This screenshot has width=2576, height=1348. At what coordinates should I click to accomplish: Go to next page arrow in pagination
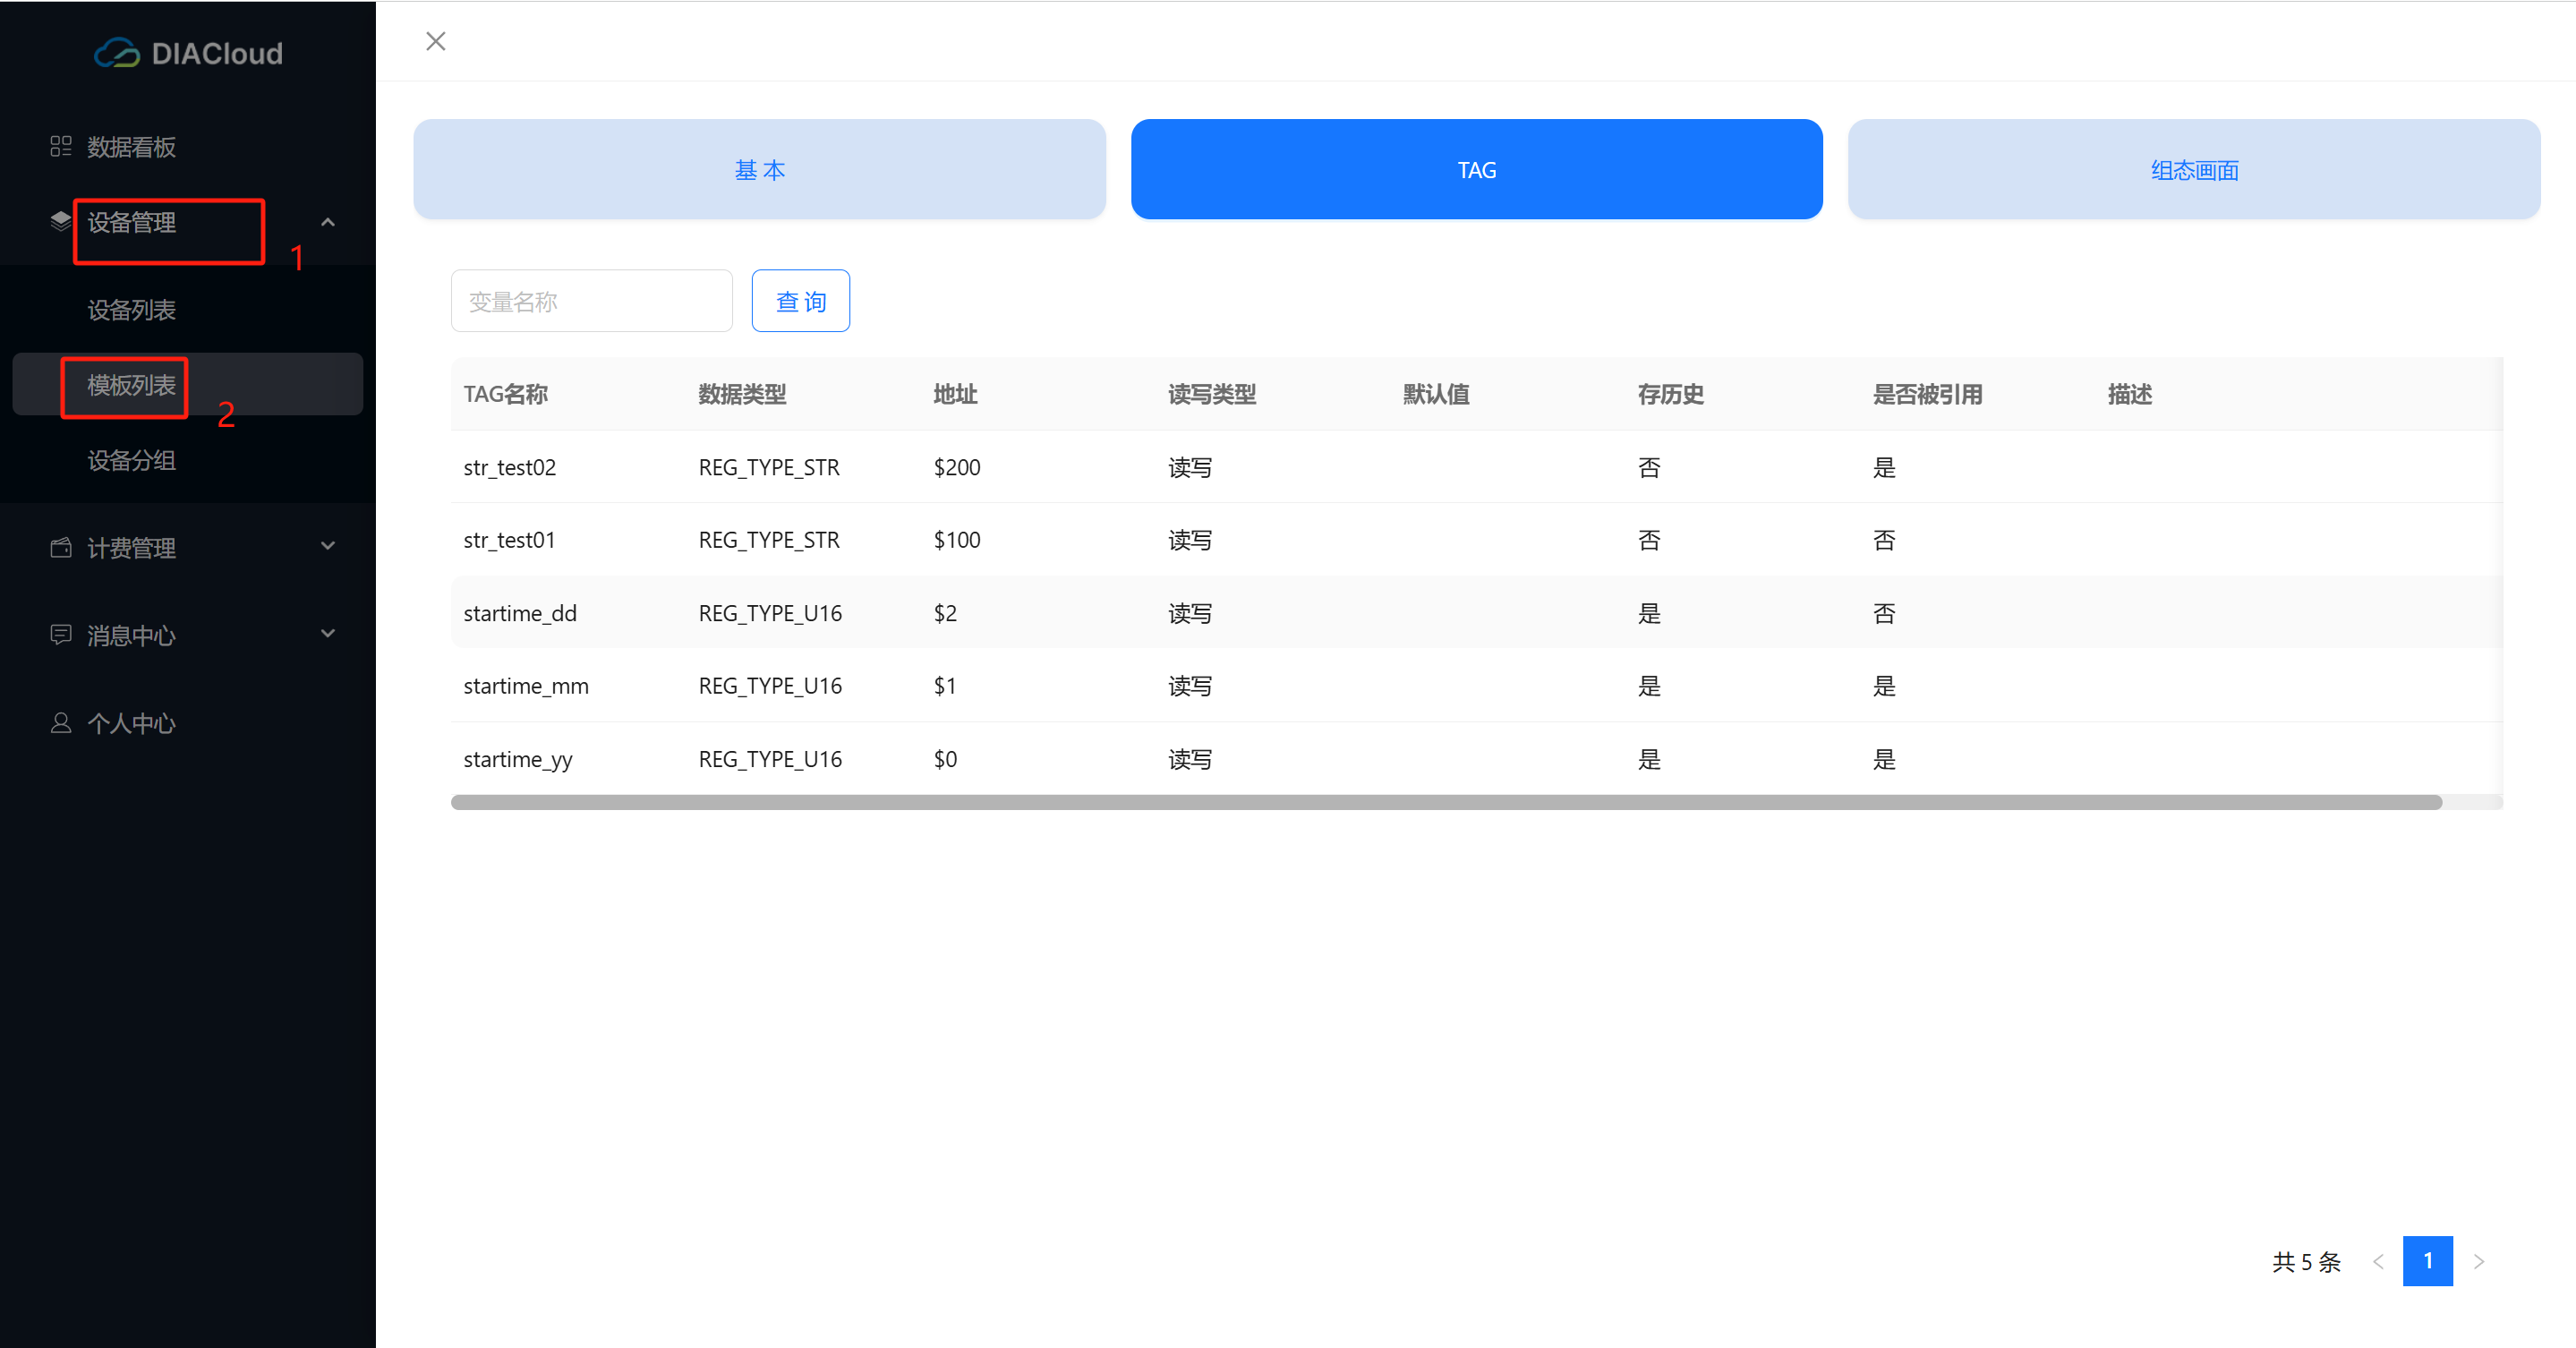click(x=2479, y=1261)
